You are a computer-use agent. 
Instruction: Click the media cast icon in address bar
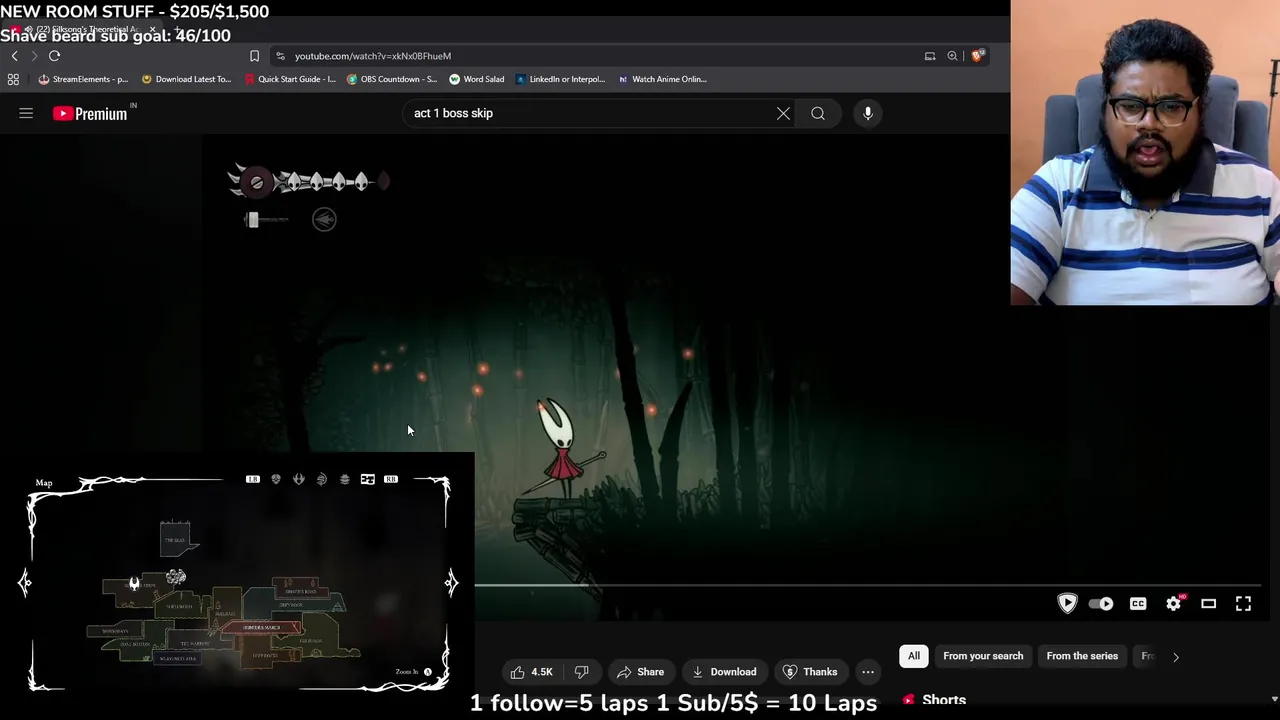pyautogui.click(x=930, y=56)
